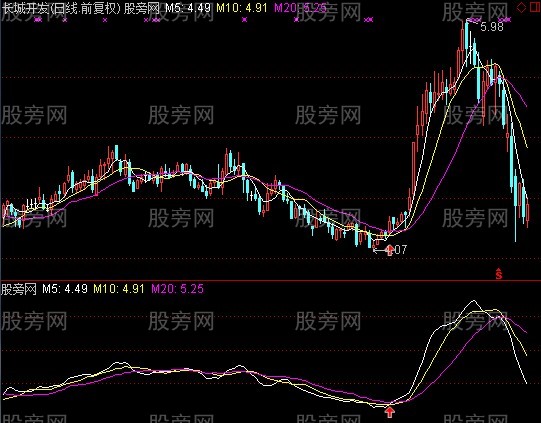Screen dimensions: 541x423
Task: Click the red S sell signal marker
Action: click(499, 274)
